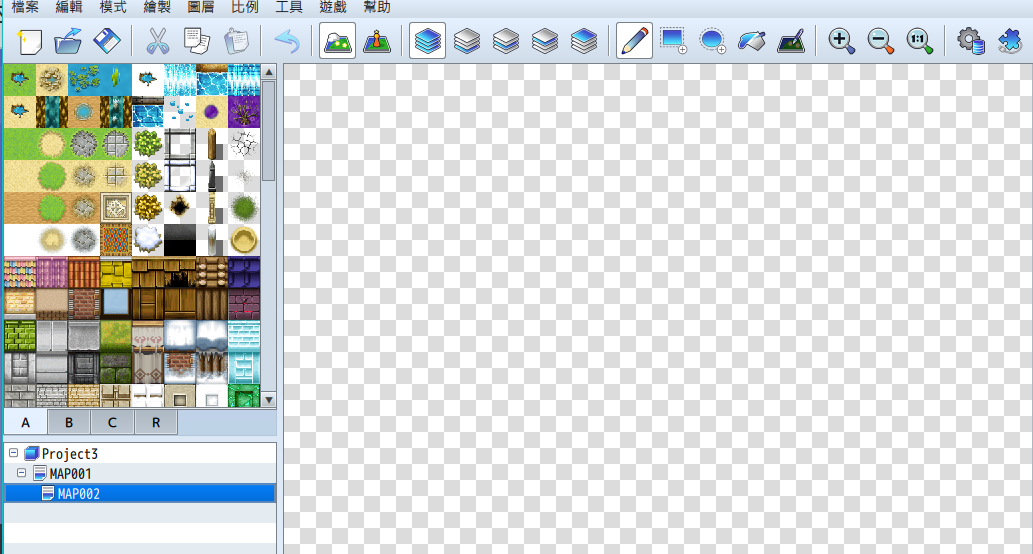1033x554 pixels.
Task: Switch to tileset tab A
Action: (x=25, y=422)
